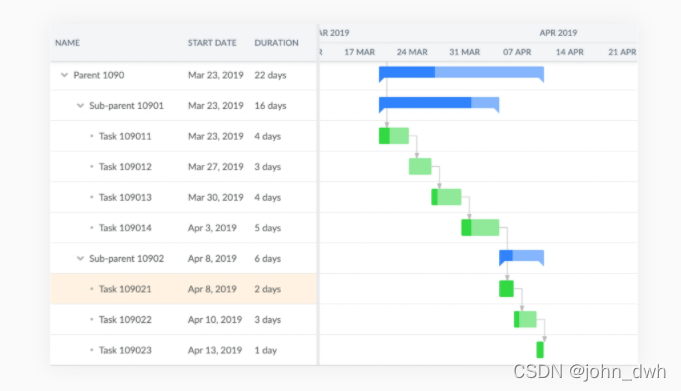Click the Apr 10, 2019 start date cell
The width and height of the screenshot is (681, 391).
(x=215, y=320)
